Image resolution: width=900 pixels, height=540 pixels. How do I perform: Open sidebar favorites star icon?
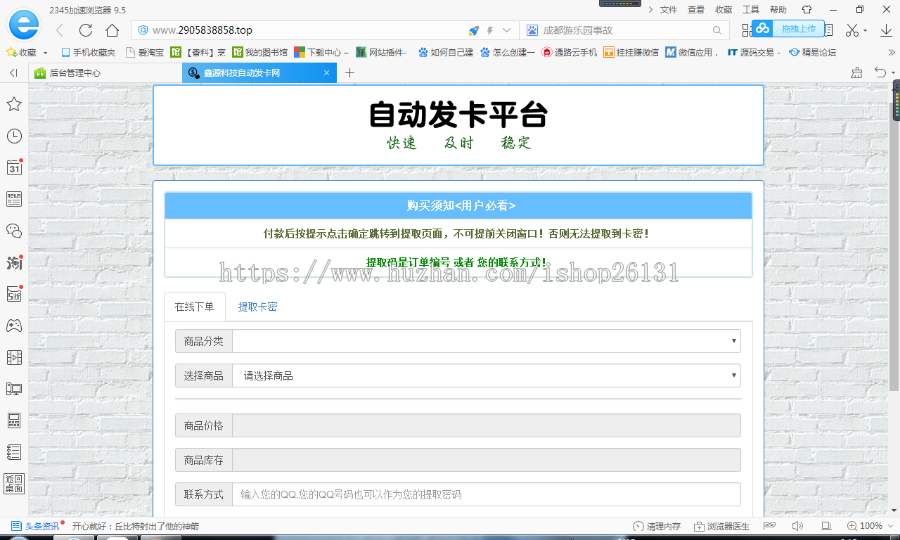click(14, 104)
